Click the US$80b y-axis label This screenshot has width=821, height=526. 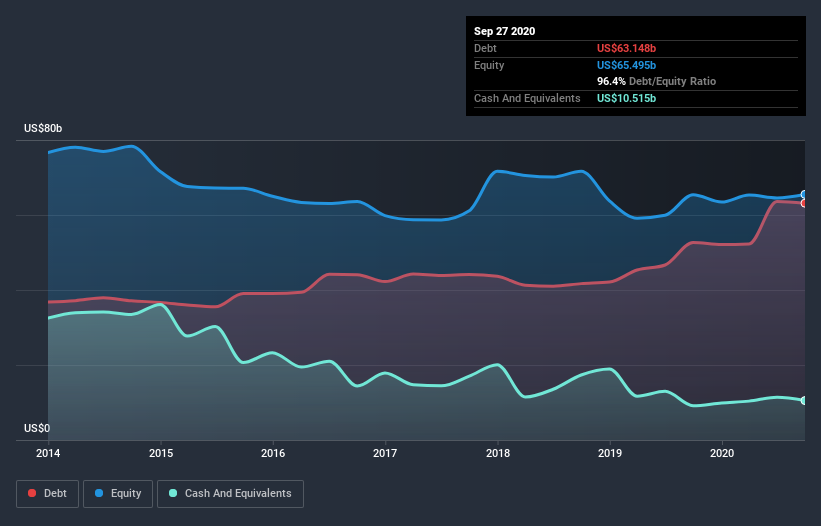(x=43, y=128)
